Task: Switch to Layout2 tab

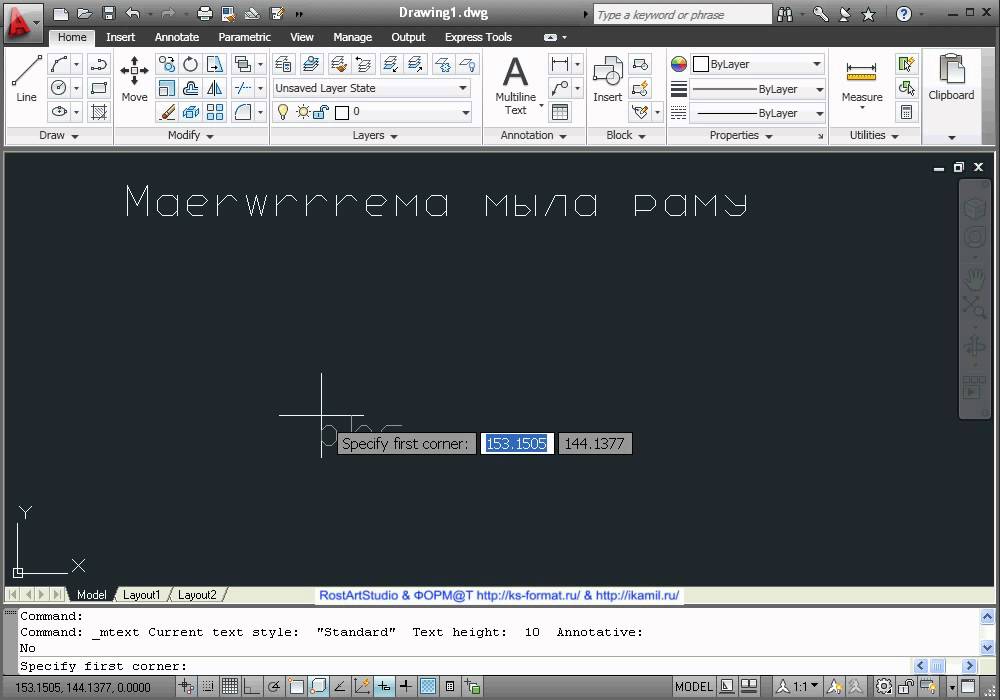Action: [x=197, y=595]
